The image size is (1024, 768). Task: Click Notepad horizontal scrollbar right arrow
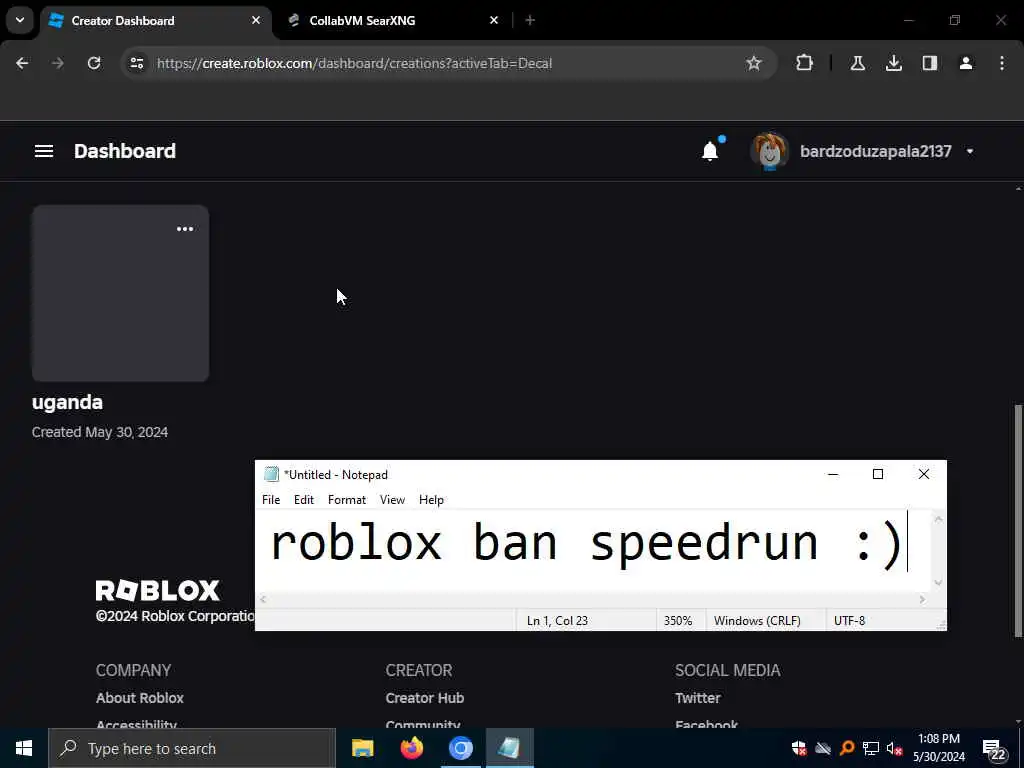tap(922, 599)
